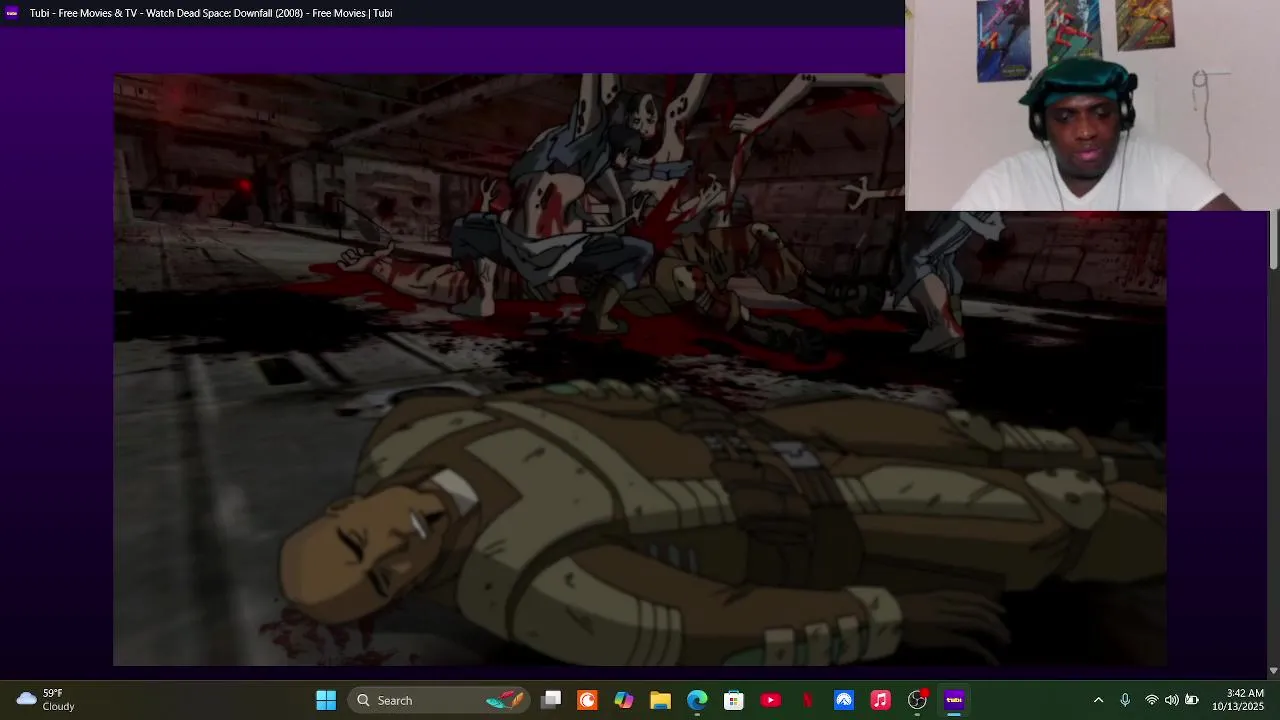Open the volume control in tray

coord(1171,700)
